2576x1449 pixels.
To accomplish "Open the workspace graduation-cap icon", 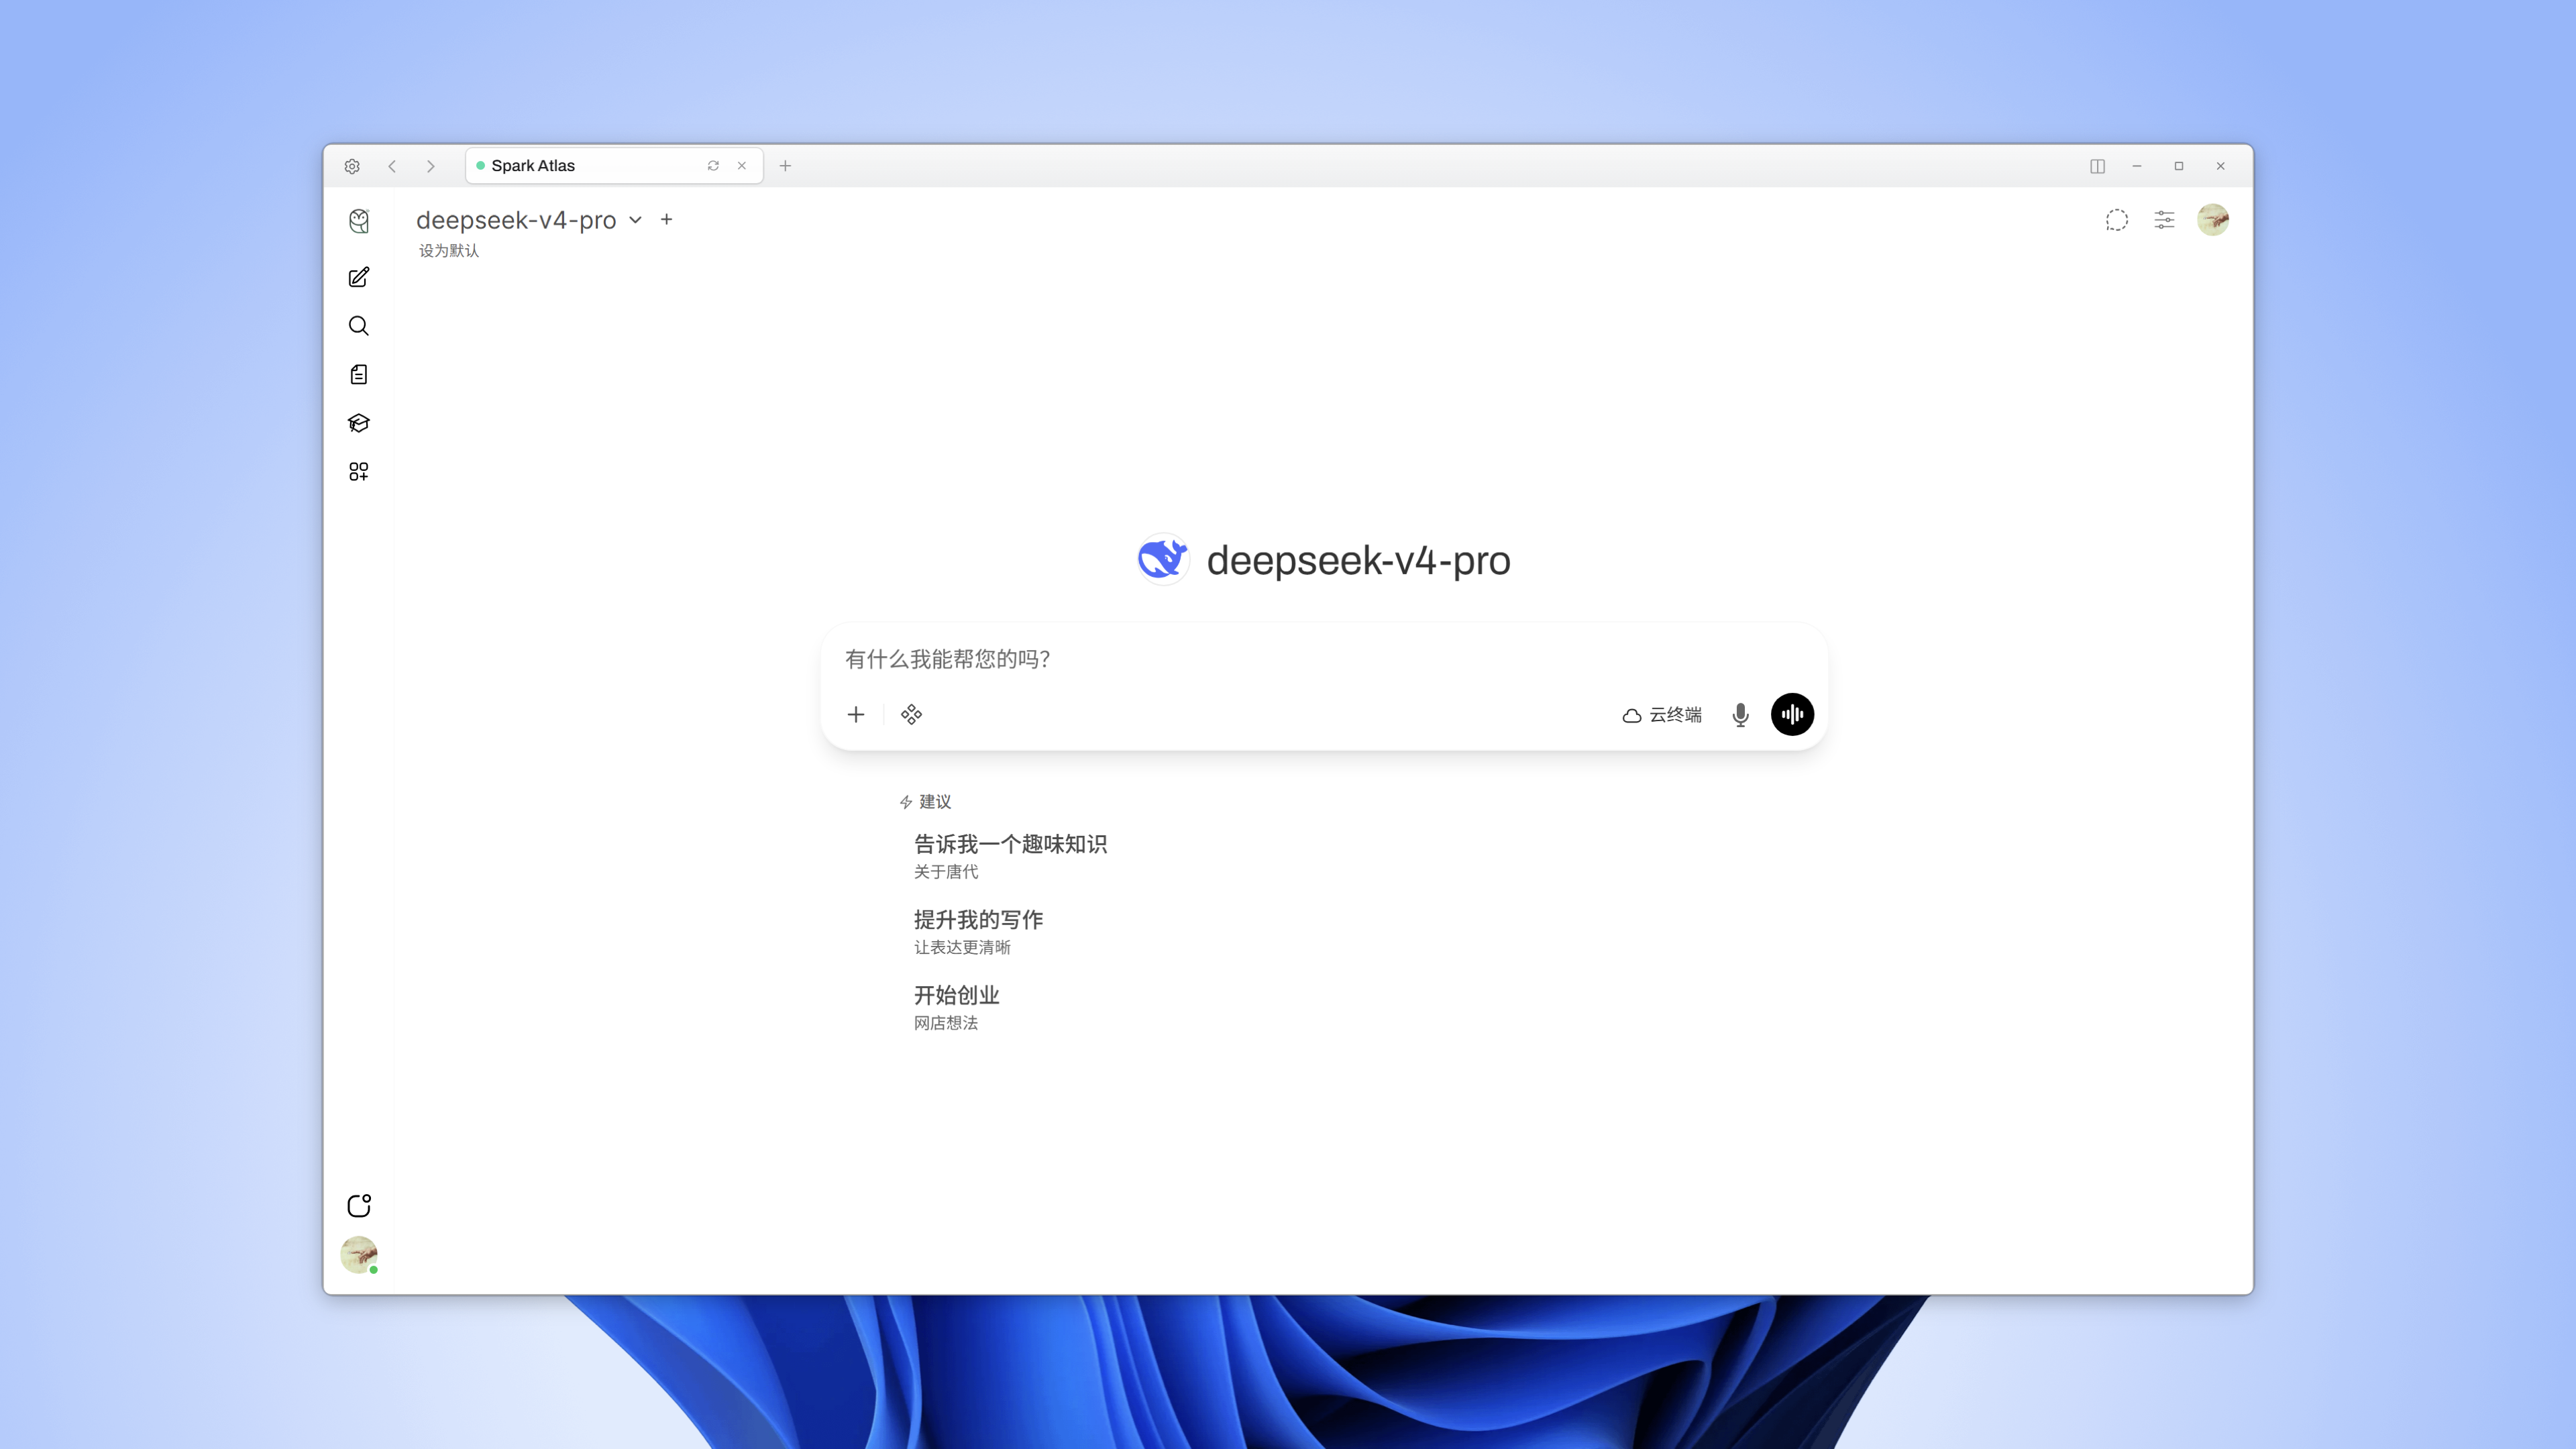I will pyautogui.click(x=359, y=423).
